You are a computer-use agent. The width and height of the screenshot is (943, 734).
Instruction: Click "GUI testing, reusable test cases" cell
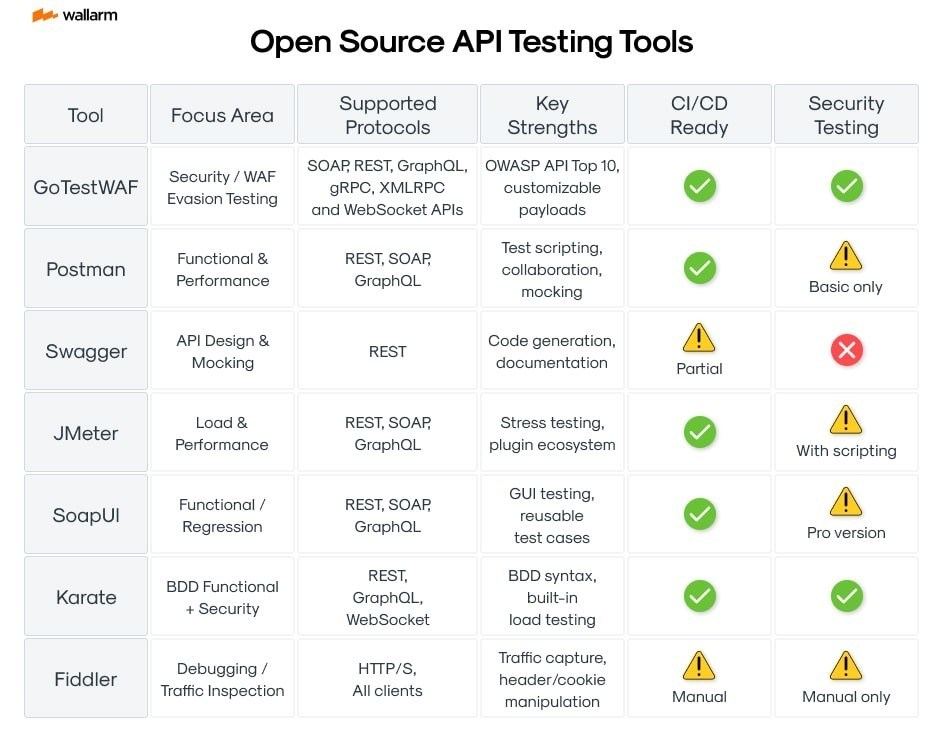pos(552,515)
